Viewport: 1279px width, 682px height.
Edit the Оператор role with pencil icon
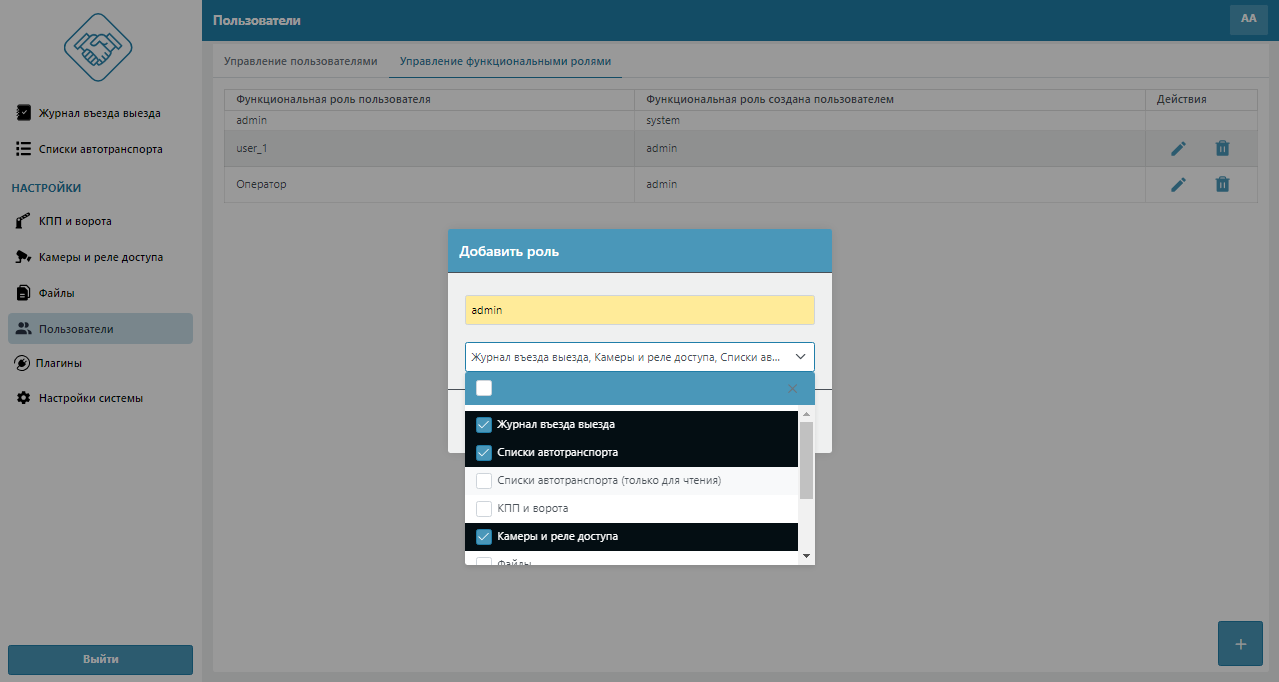pyautogui.click(x=1178, y=184)
